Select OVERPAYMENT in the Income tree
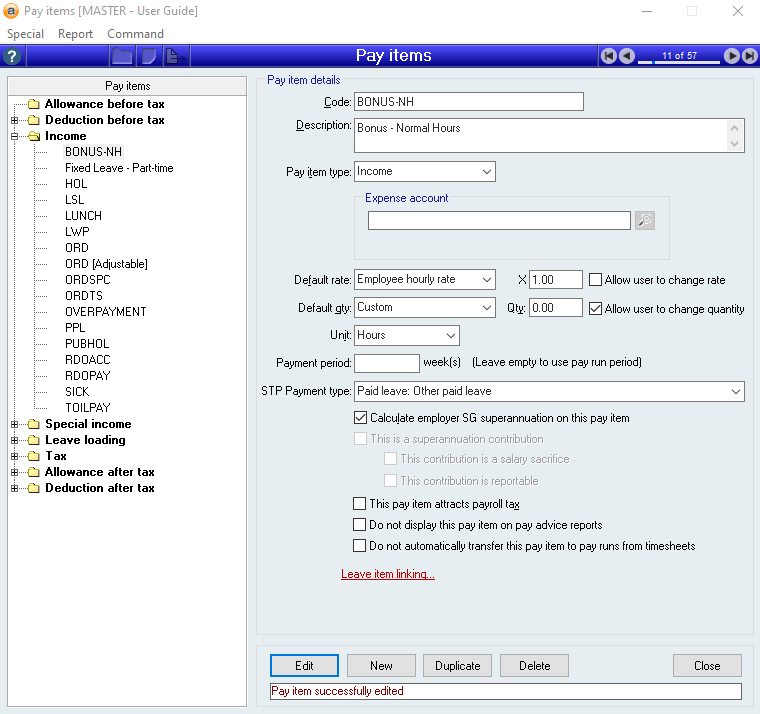Viewport: 760px width, 714px height. pyautogui.click(x=105, y=312)
